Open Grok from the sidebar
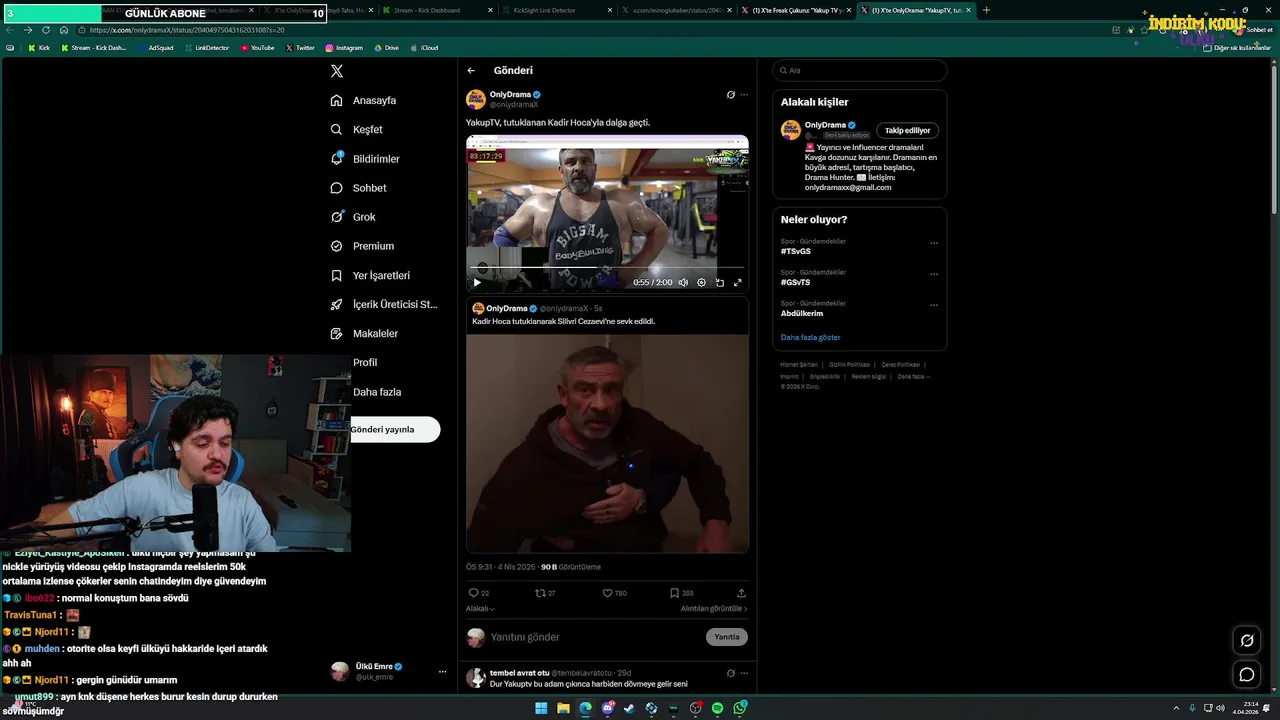Screen dimensions: 1280x720 (x=353, y=217)
